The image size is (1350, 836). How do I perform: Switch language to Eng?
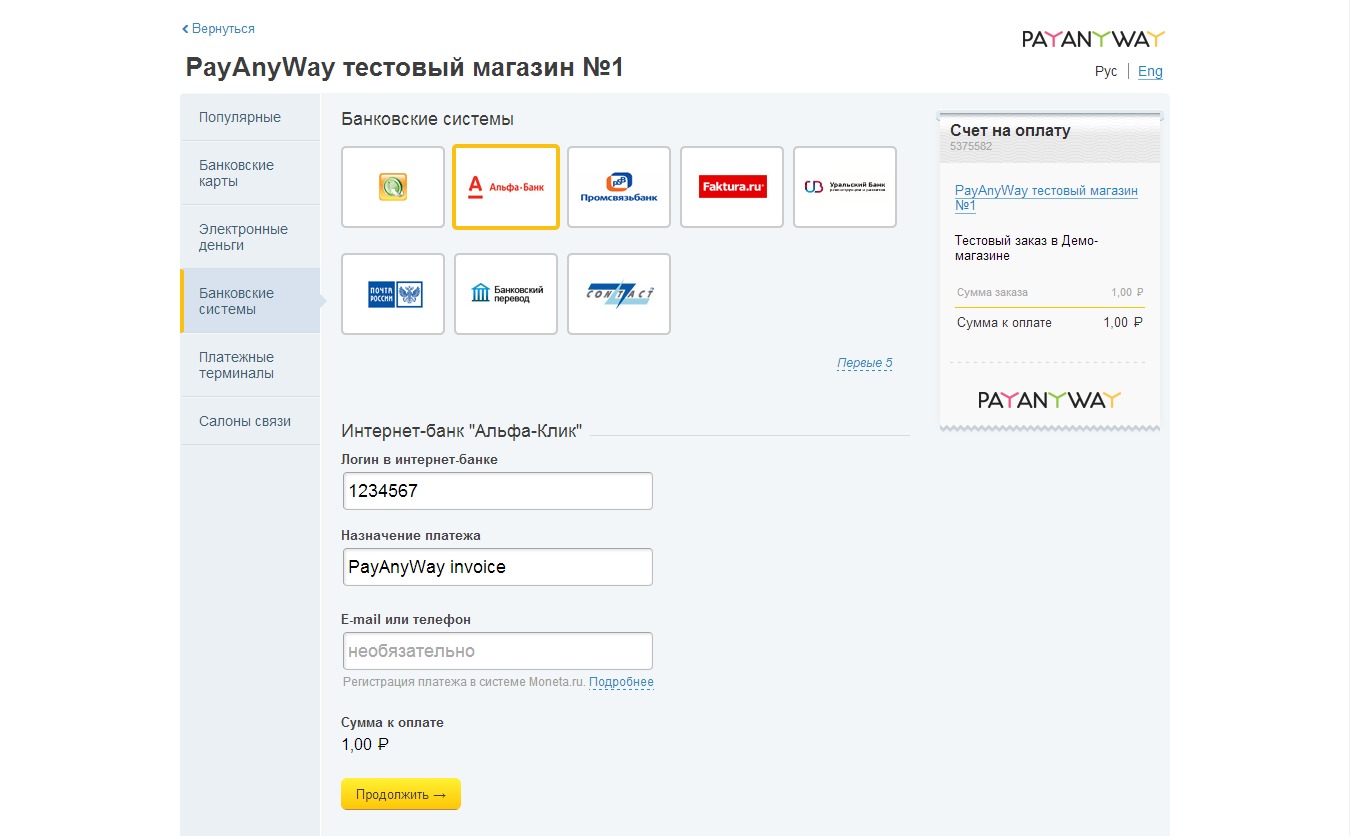point(1150,72)
